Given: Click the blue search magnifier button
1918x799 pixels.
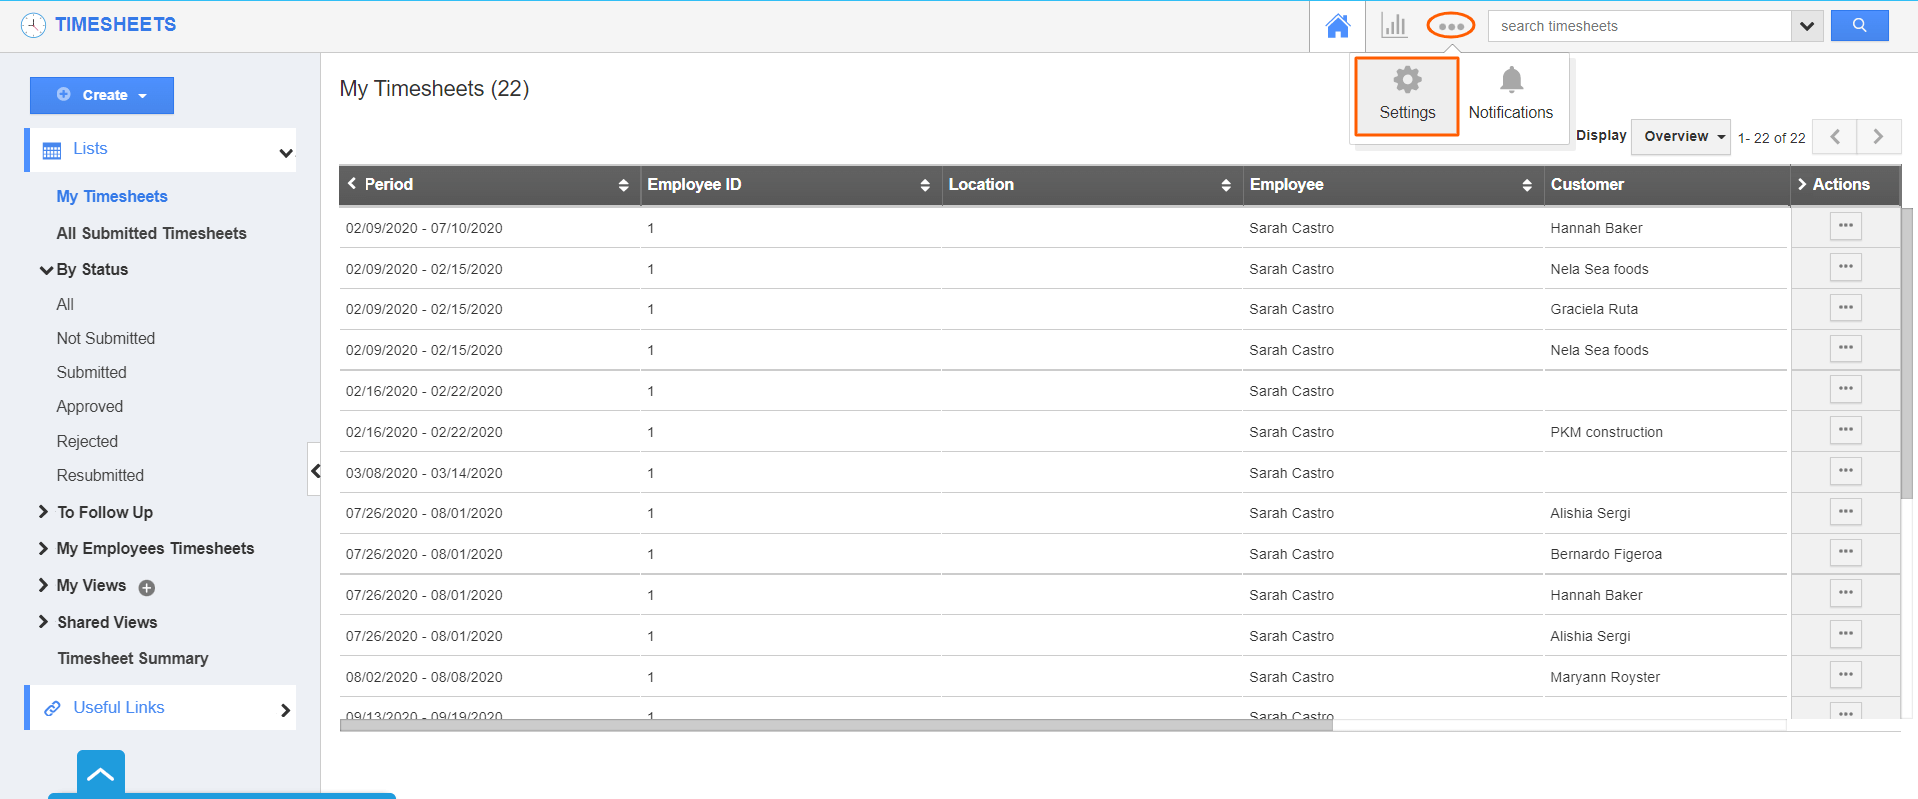Looking at the screenshot, I should [1859, 26].
